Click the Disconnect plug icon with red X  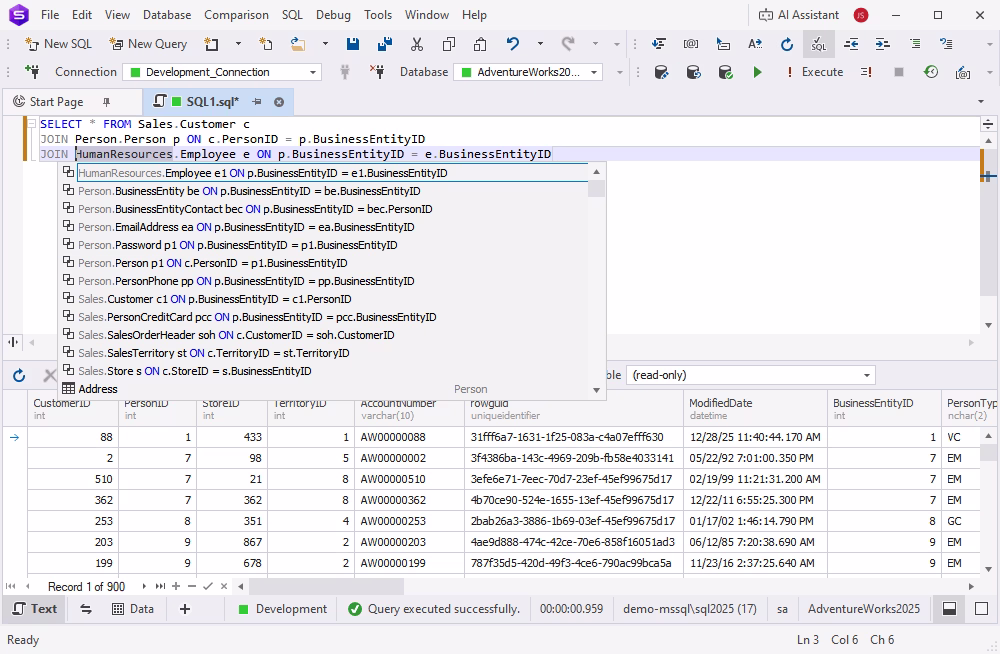[377, 72]
